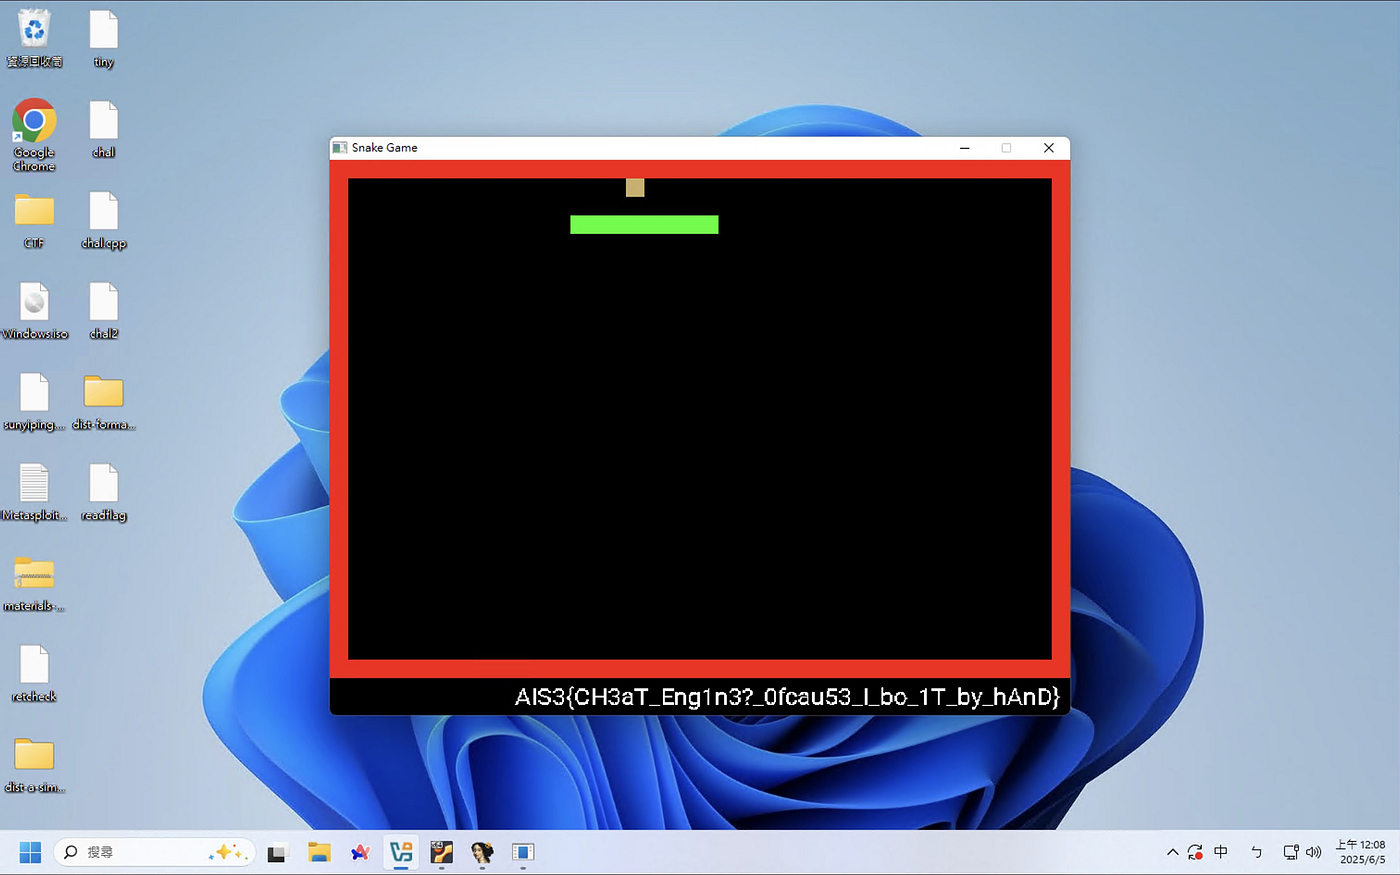This screenshot has height=875, width=1400.
Task: Click the tan food square in Snake Game
Action: pos(635,187)
